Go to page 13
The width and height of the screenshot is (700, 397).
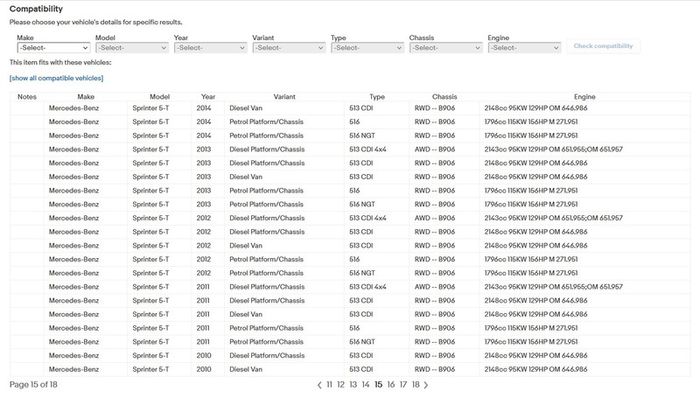tap(353, 384)
